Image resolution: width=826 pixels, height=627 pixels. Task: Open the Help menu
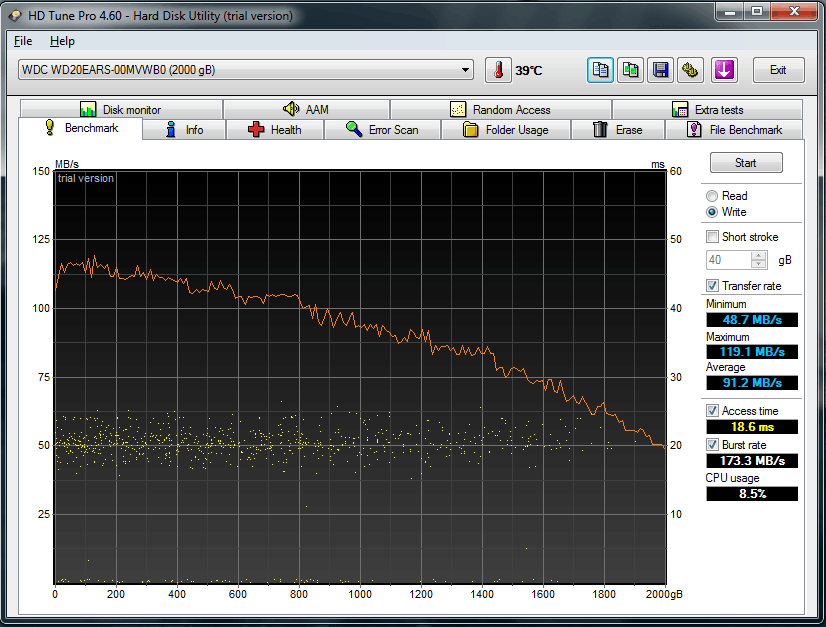tap(62, 41)
